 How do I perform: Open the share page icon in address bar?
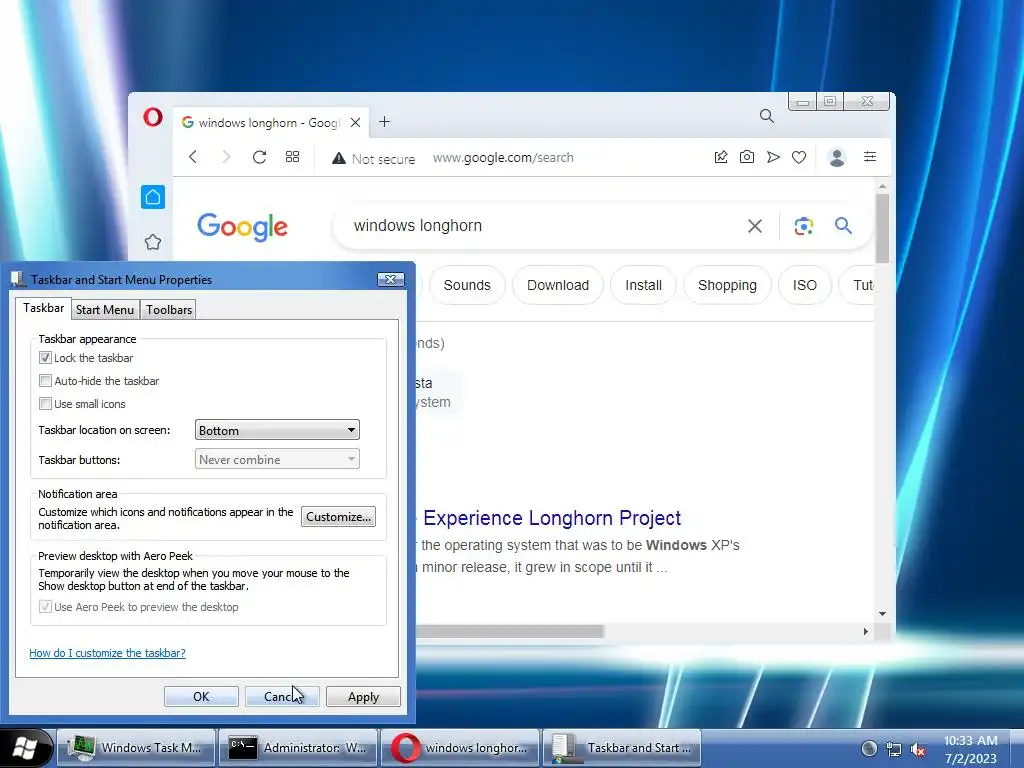tap(721, 157)
